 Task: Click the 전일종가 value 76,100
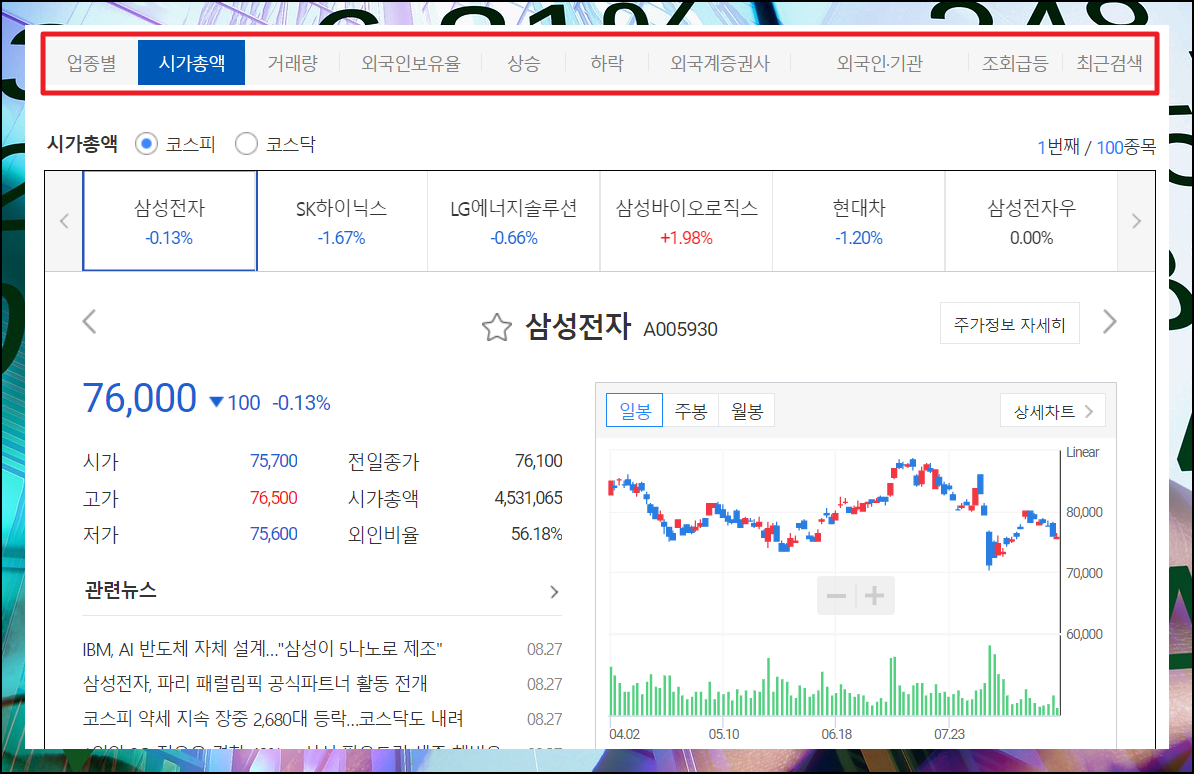tap(538, 461)
